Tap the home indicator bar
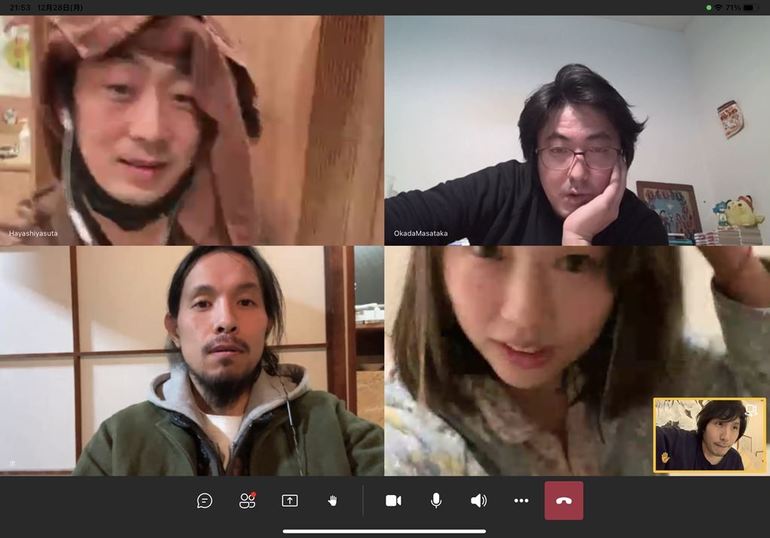The height and width of the screenshot is (538, 770). click(x=385, y=531)
